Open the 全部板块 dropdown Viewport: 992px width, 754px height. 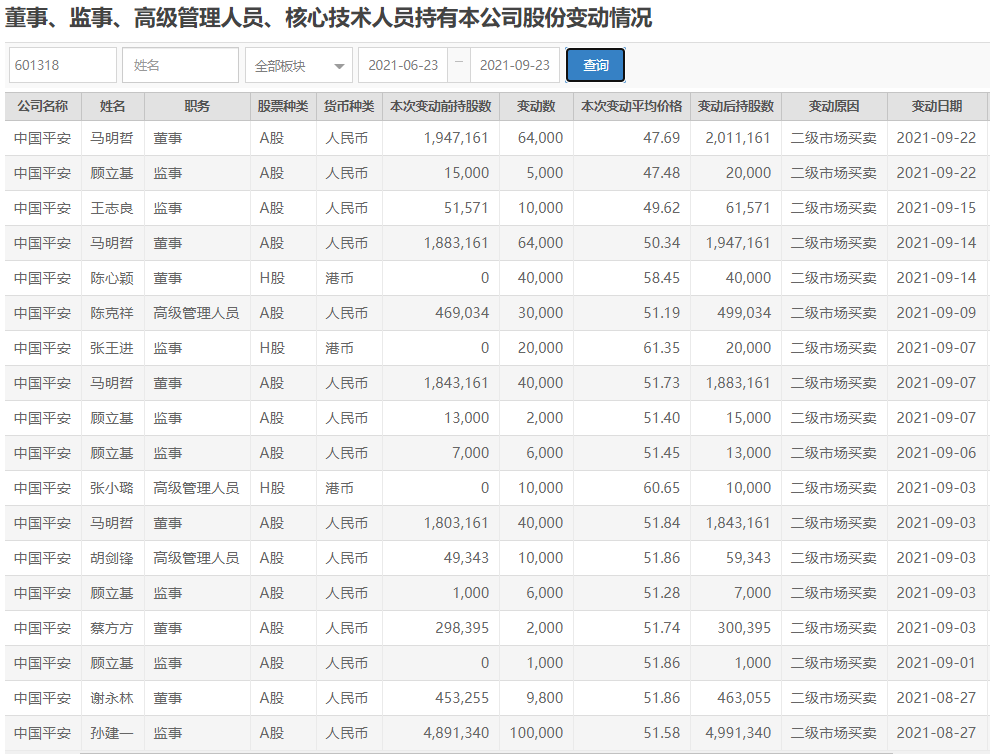pyautogui.click(x=298, y=66)
